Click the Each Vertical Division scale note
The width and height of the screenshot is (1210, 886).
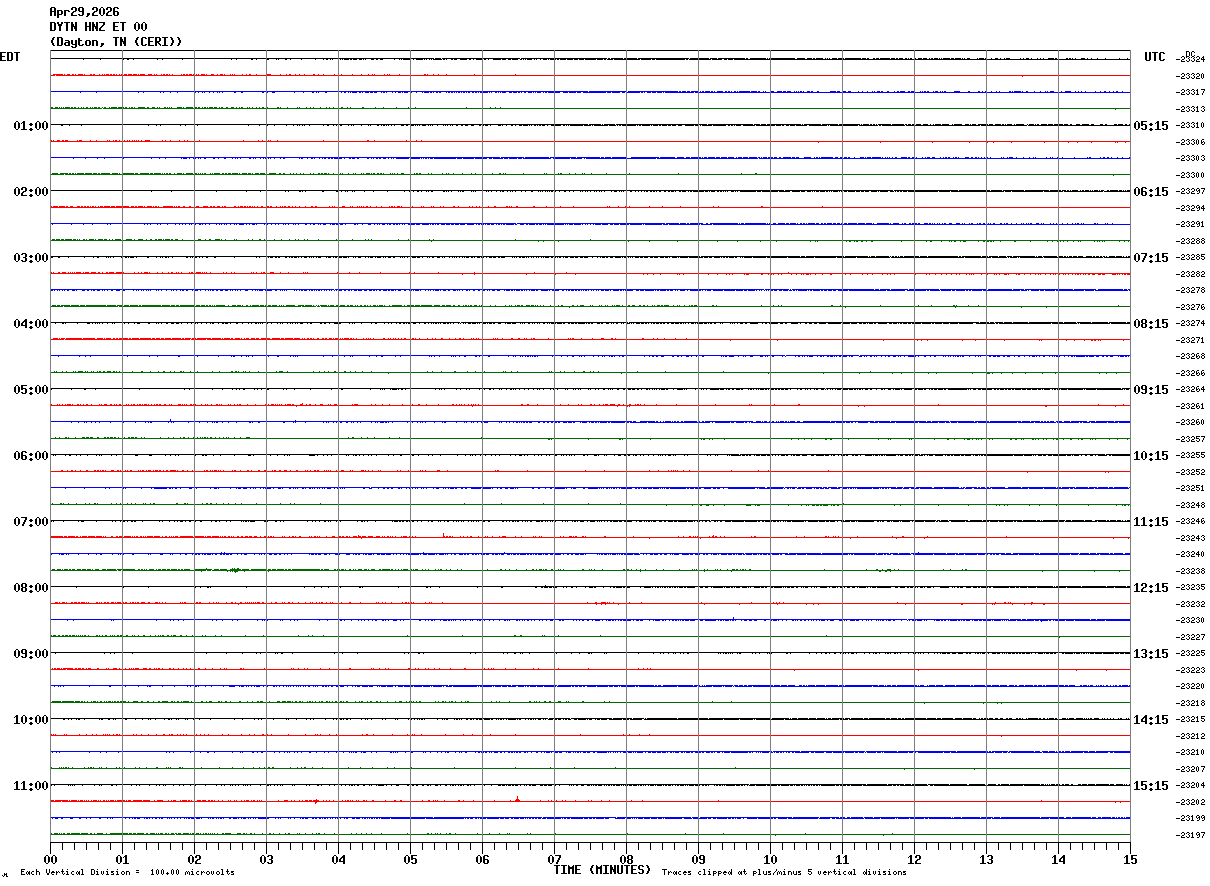[127, 873]
